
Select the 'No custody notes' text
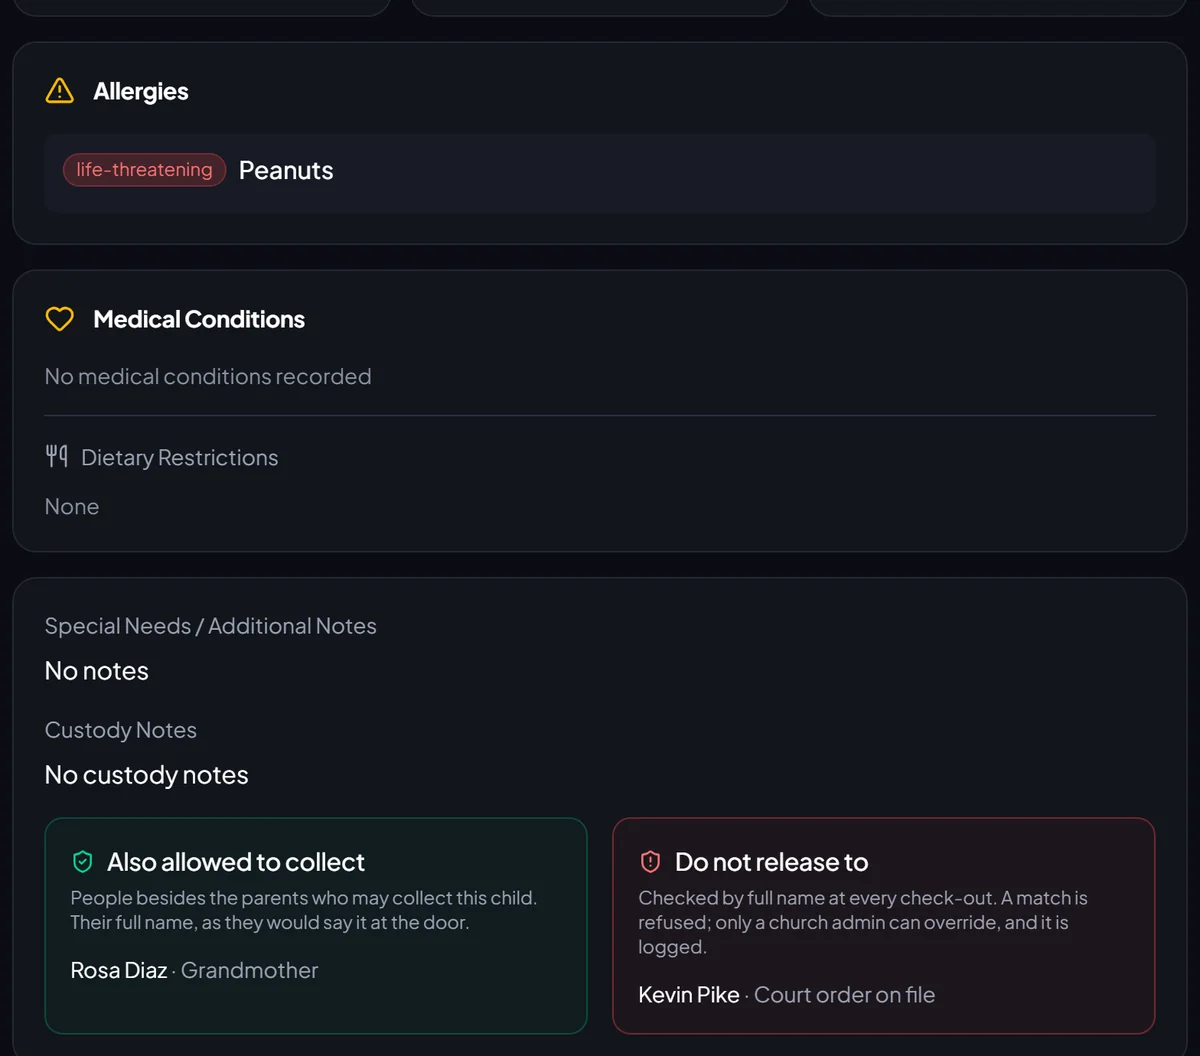147,775
